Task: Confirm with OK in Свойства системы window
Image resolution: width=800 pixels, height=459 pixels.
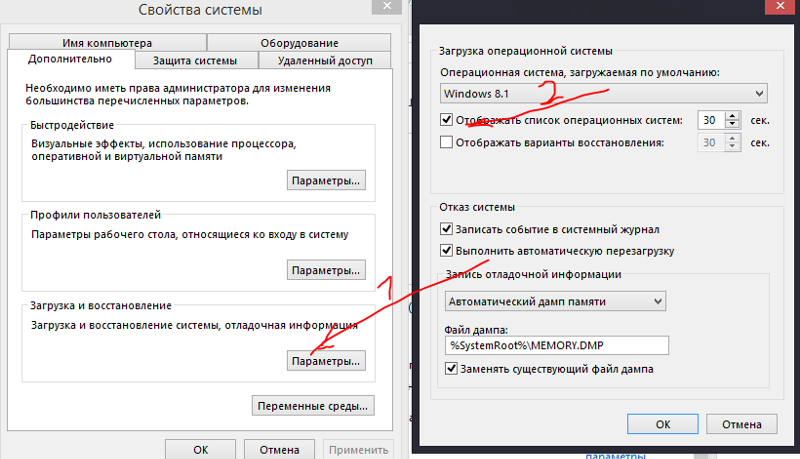Action: (201, 450)
